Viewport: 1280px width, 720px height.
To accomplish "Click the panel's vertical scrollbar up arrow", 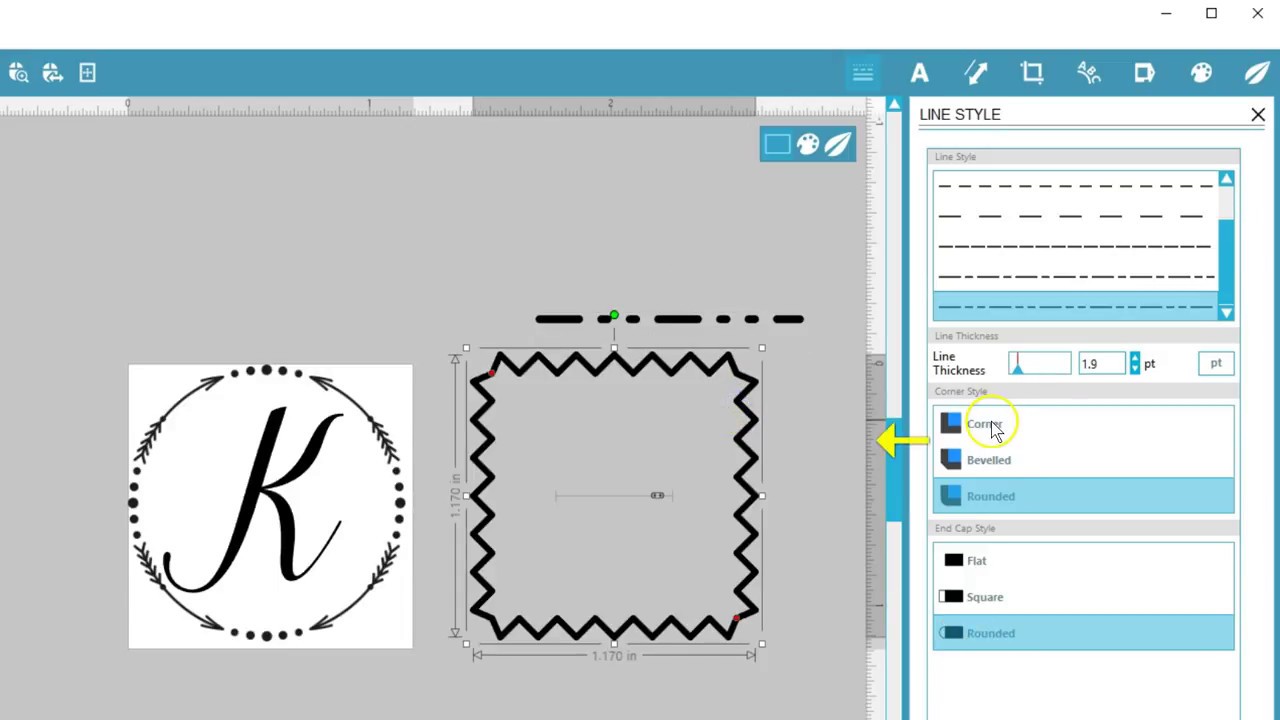I will coord(894,104).
